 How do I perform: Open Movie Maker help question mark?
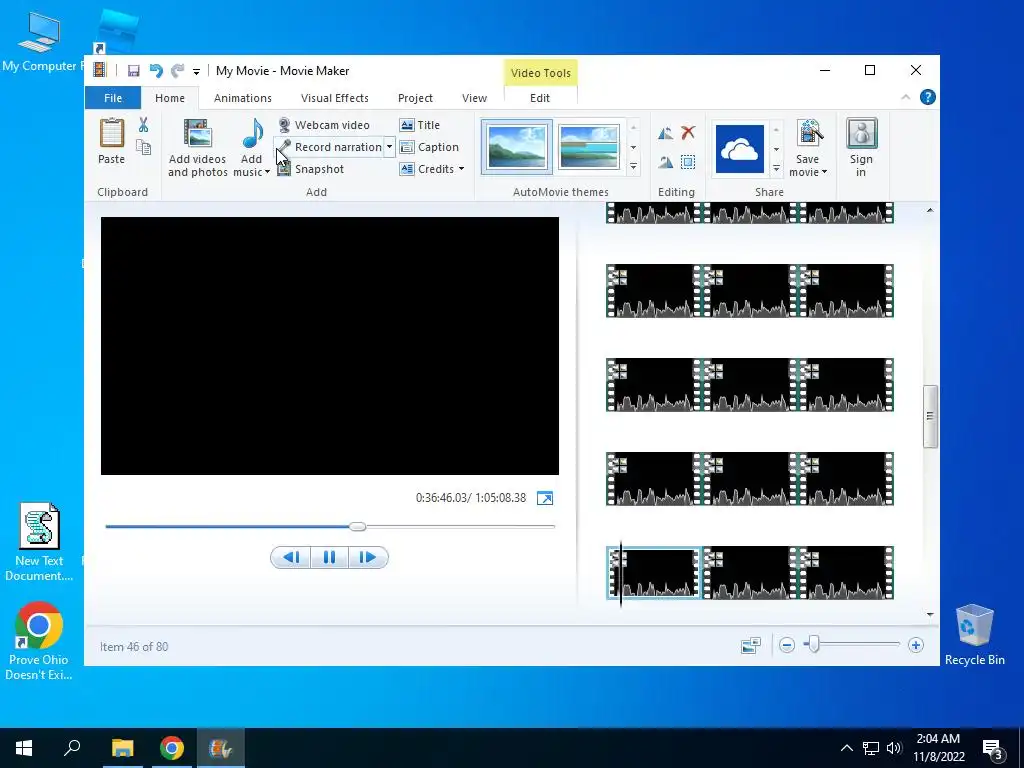[927, 97]
